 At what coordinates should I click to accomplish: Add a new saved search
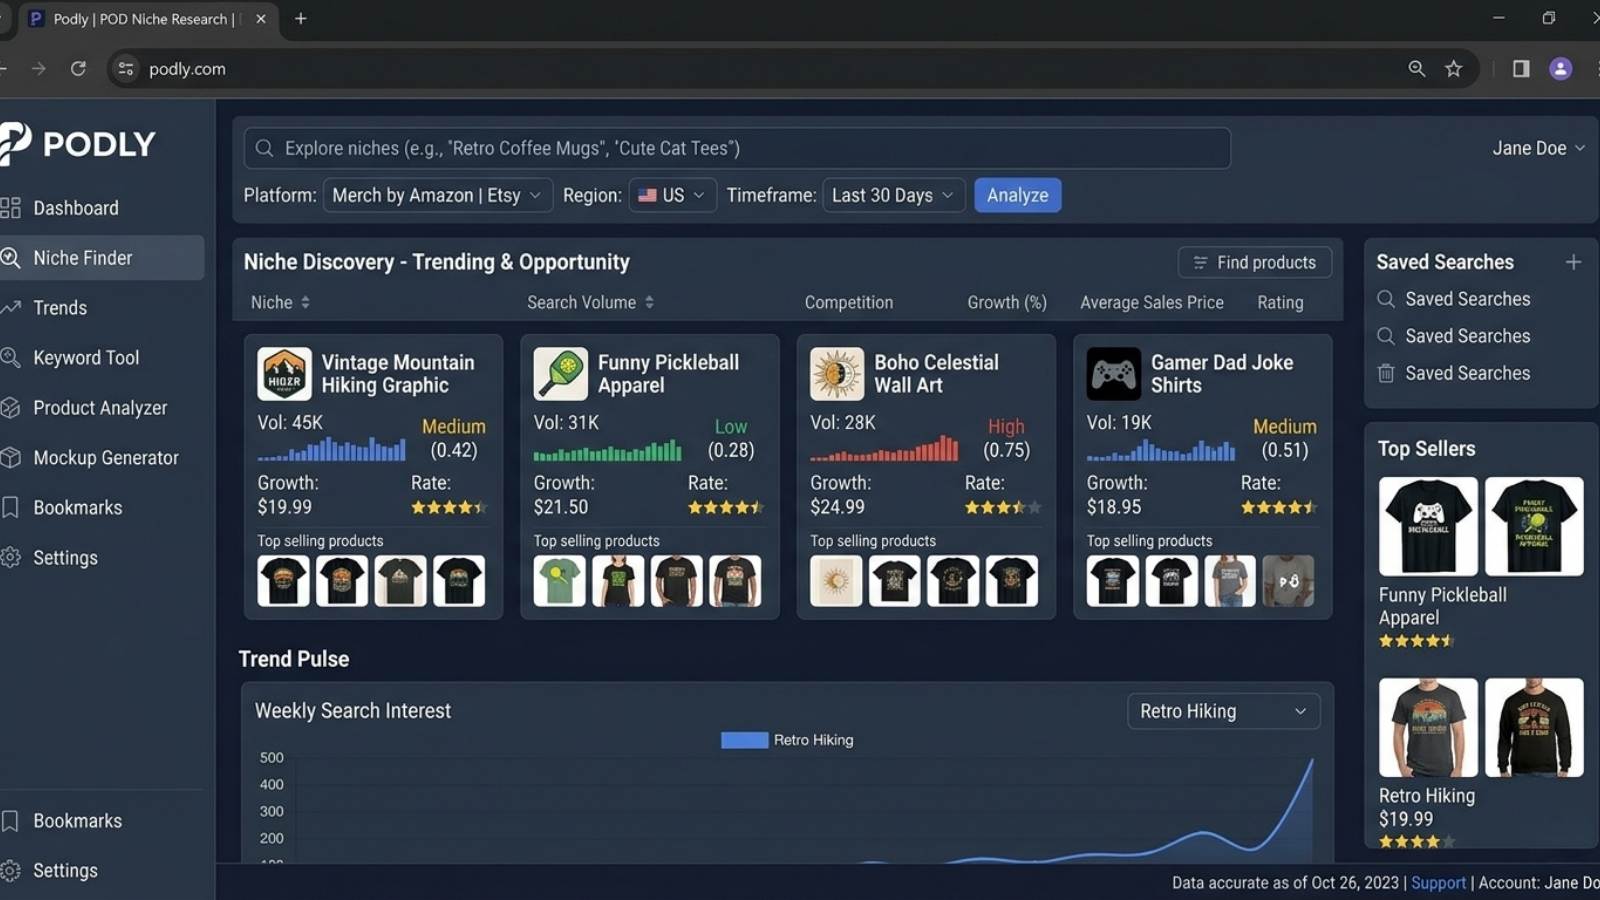[x=1573, y=262]
